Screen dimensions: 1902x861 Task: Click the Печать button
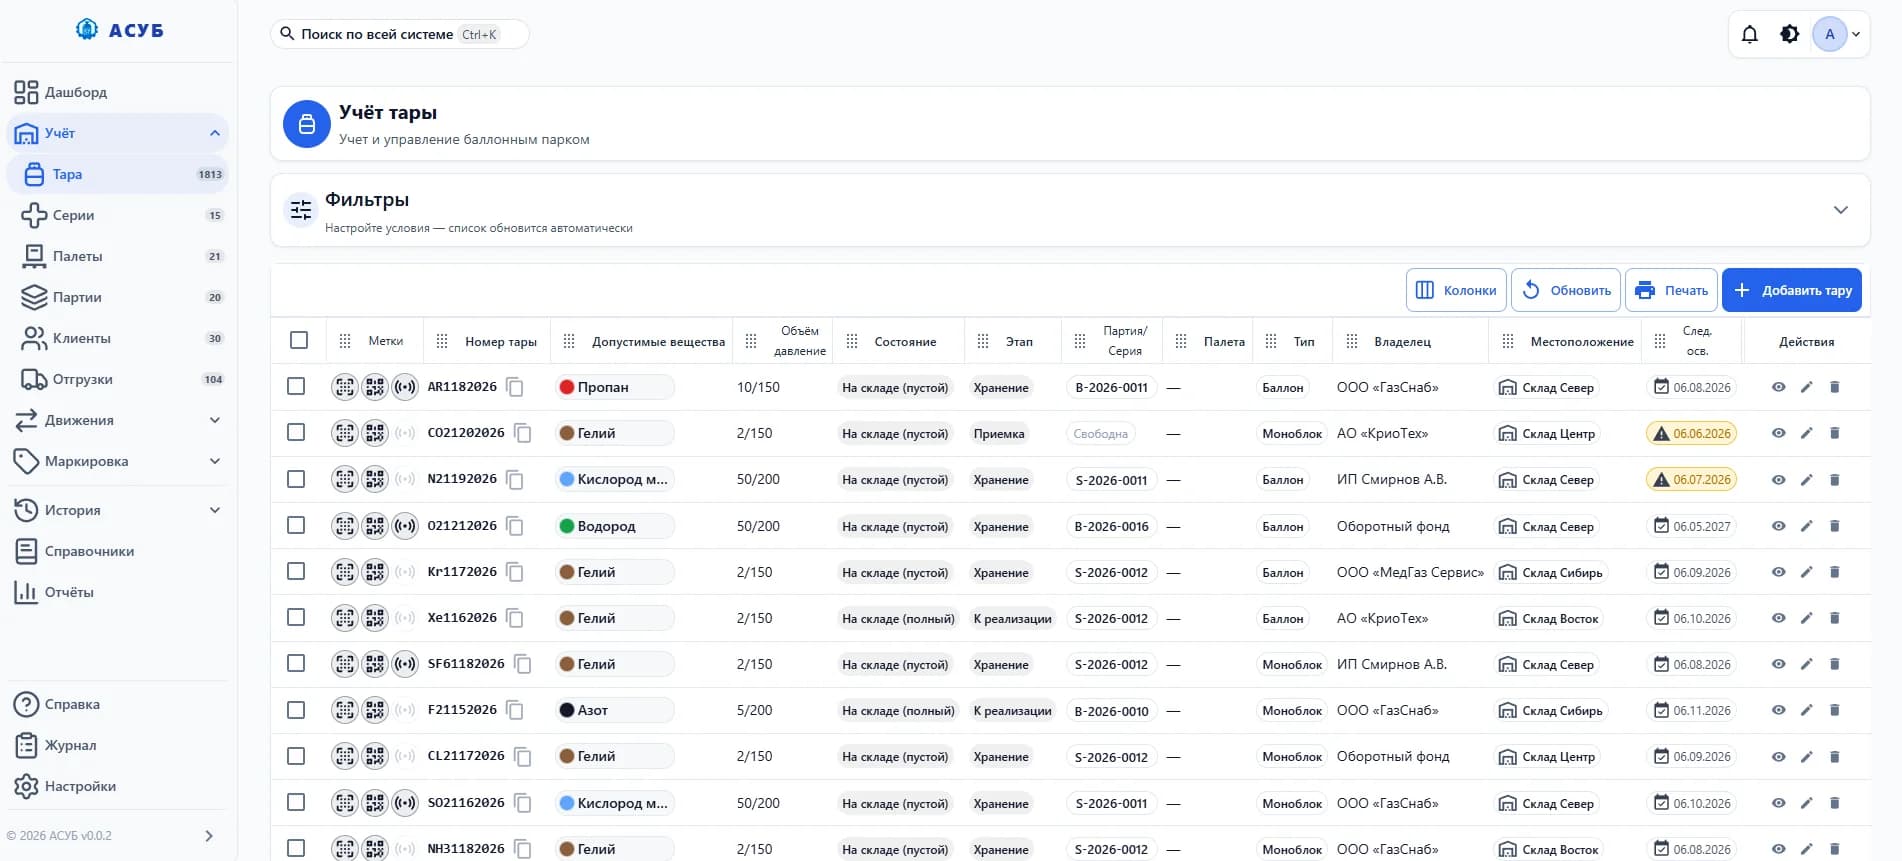(1671, 290)
